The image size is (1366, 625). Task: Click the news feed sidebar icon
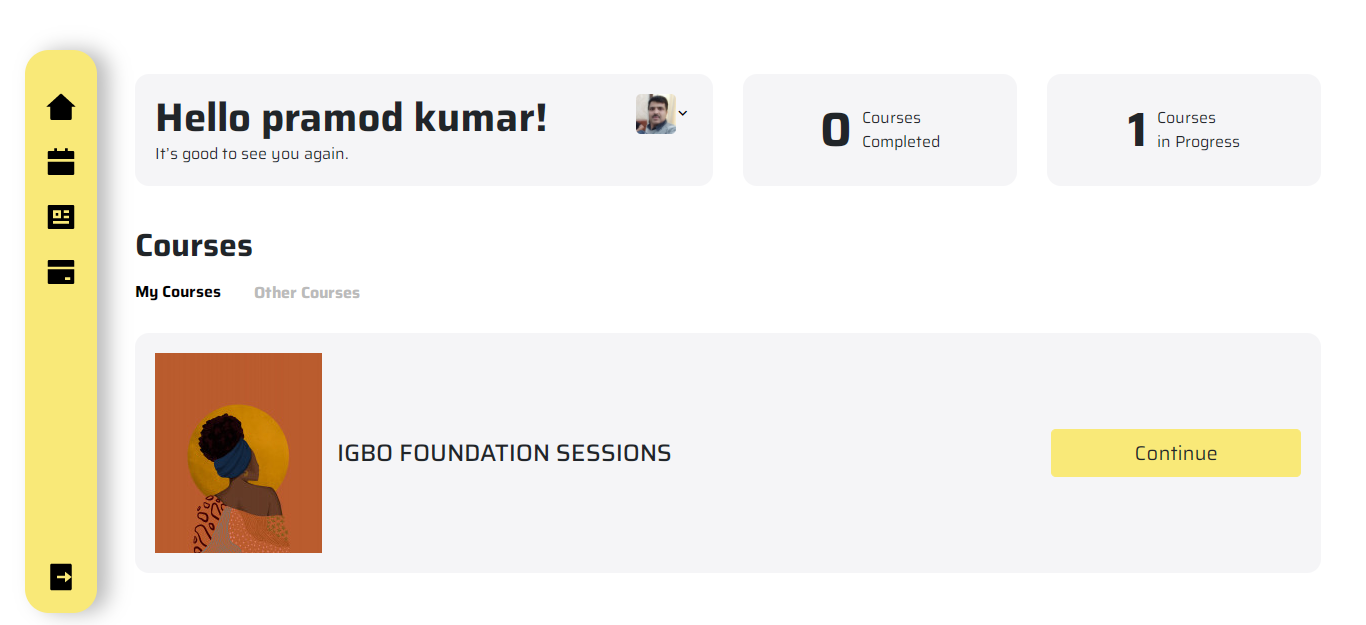coord(61,217)
